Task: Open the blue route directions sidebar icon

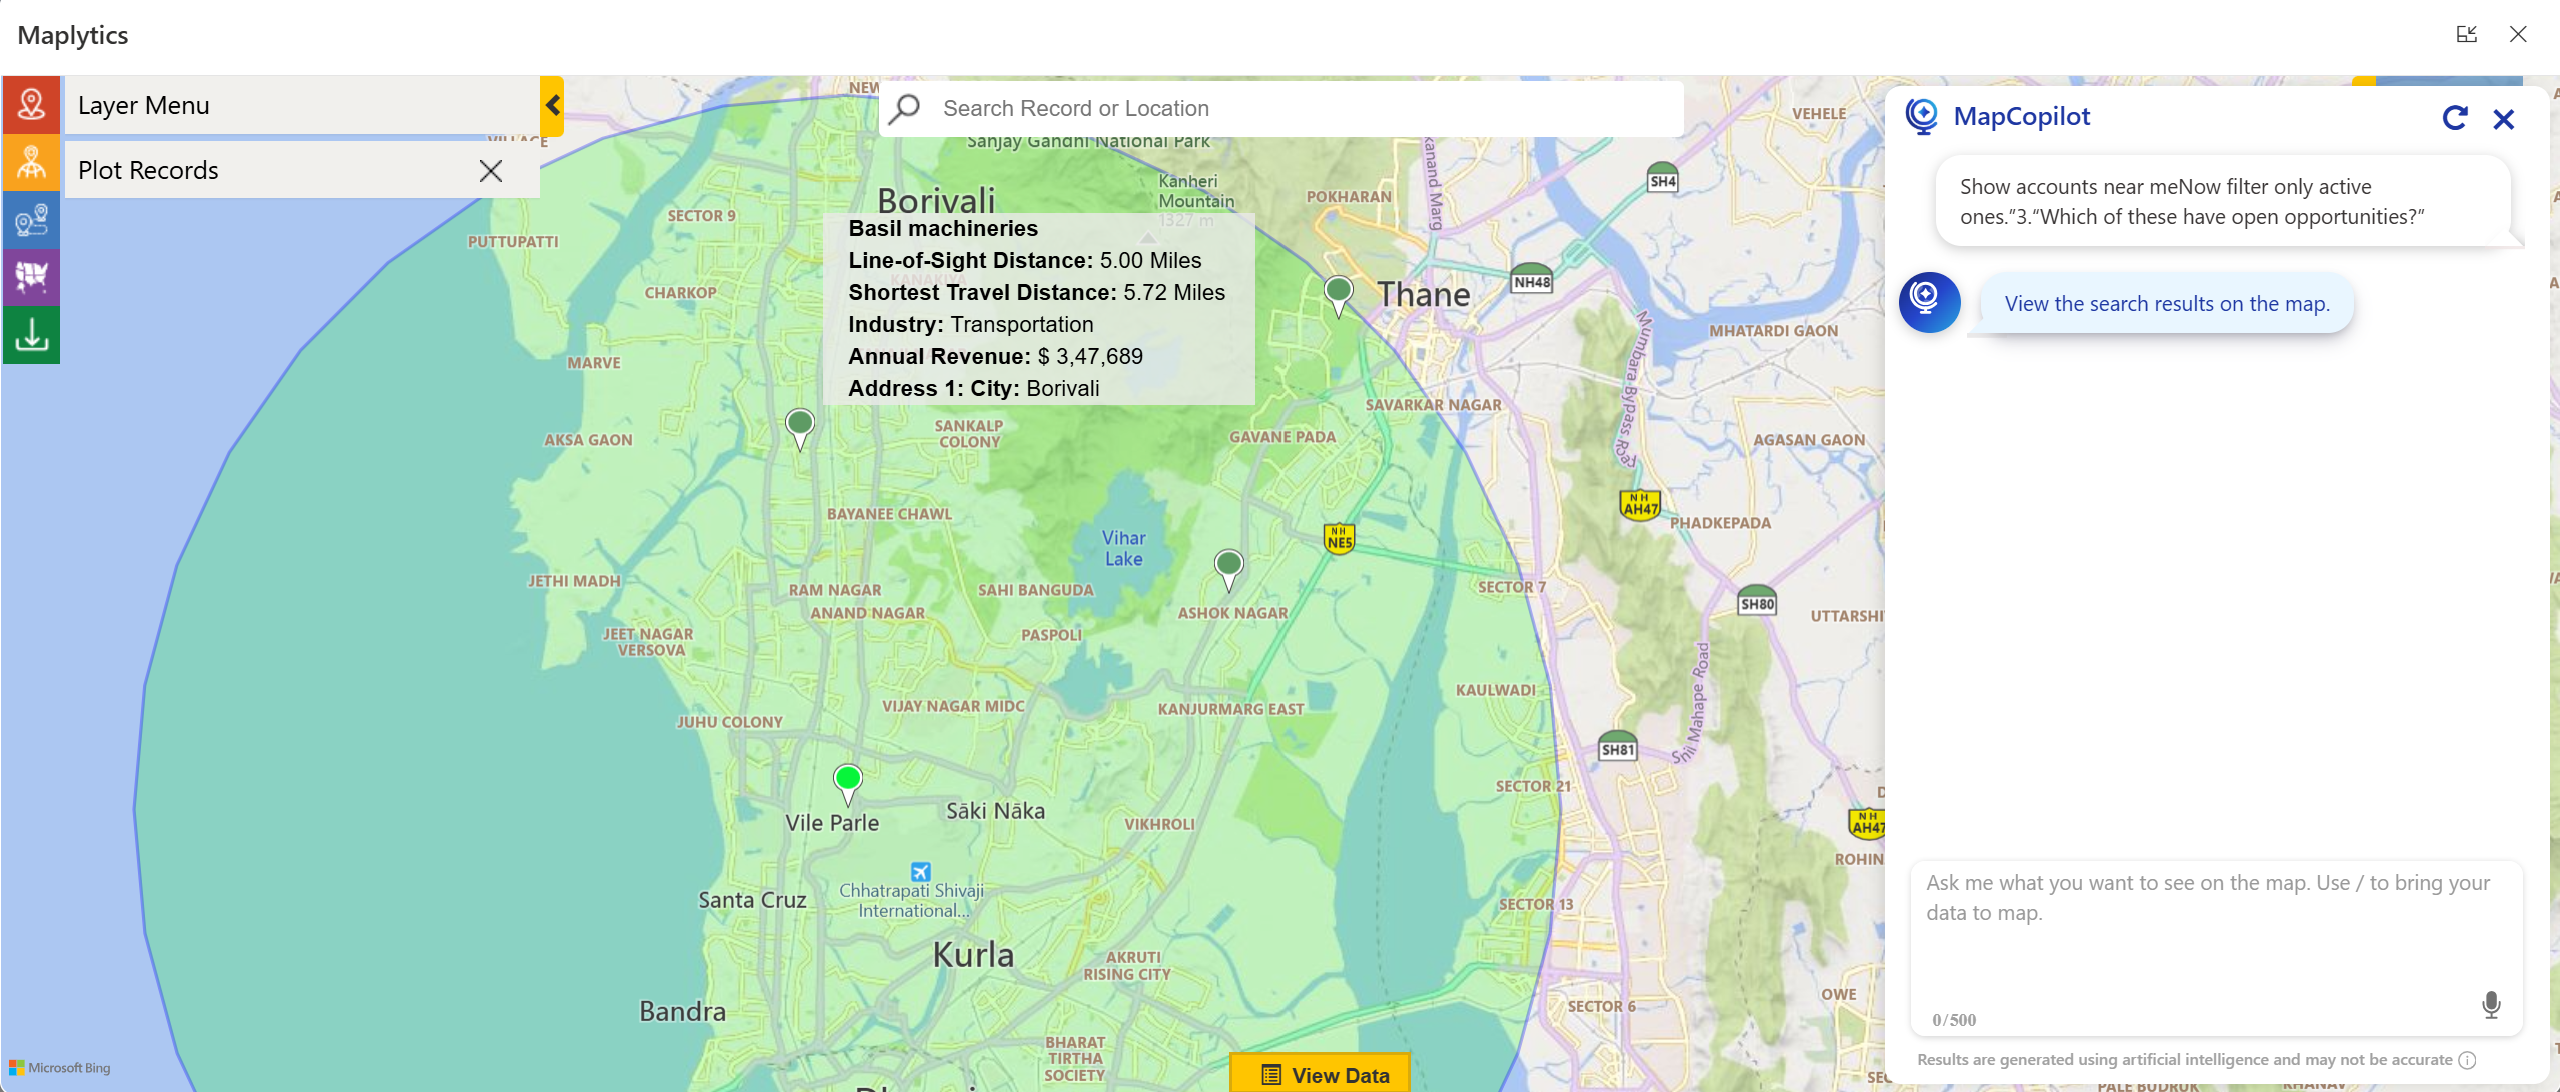Action: tap(31, 220)
